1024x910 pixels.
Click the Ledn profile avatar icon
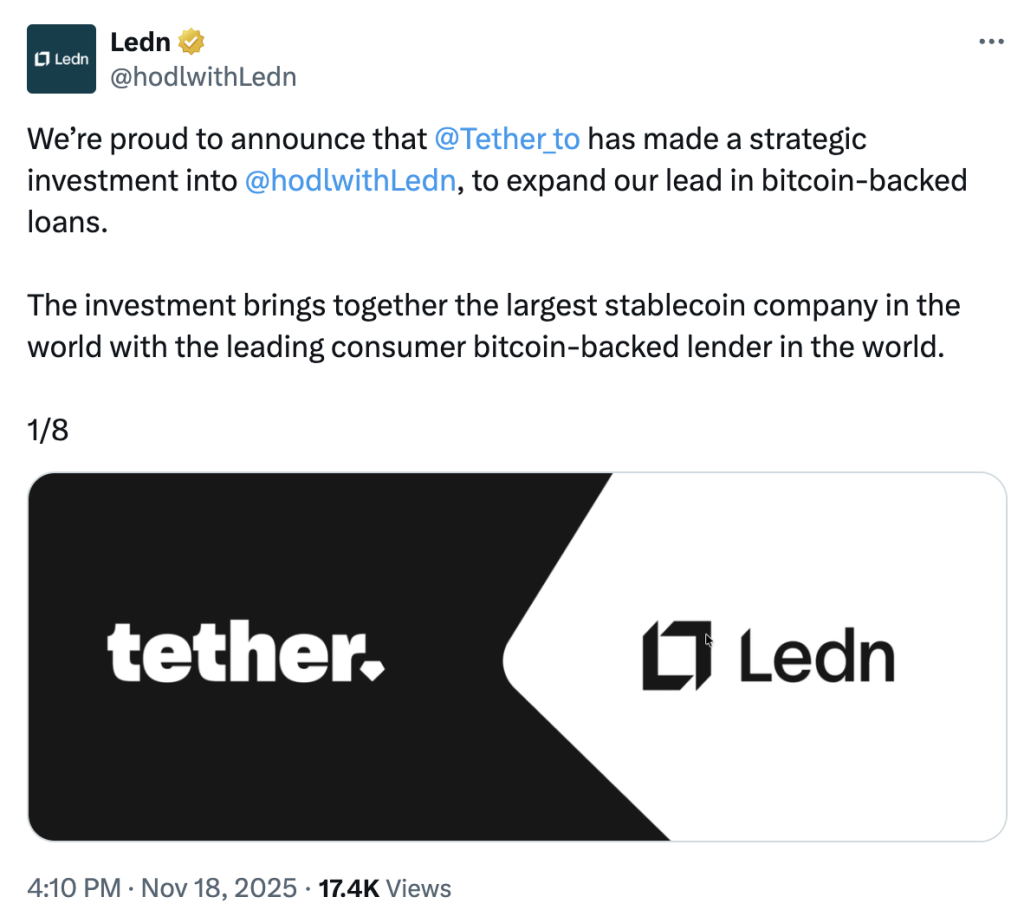(61, 58)
